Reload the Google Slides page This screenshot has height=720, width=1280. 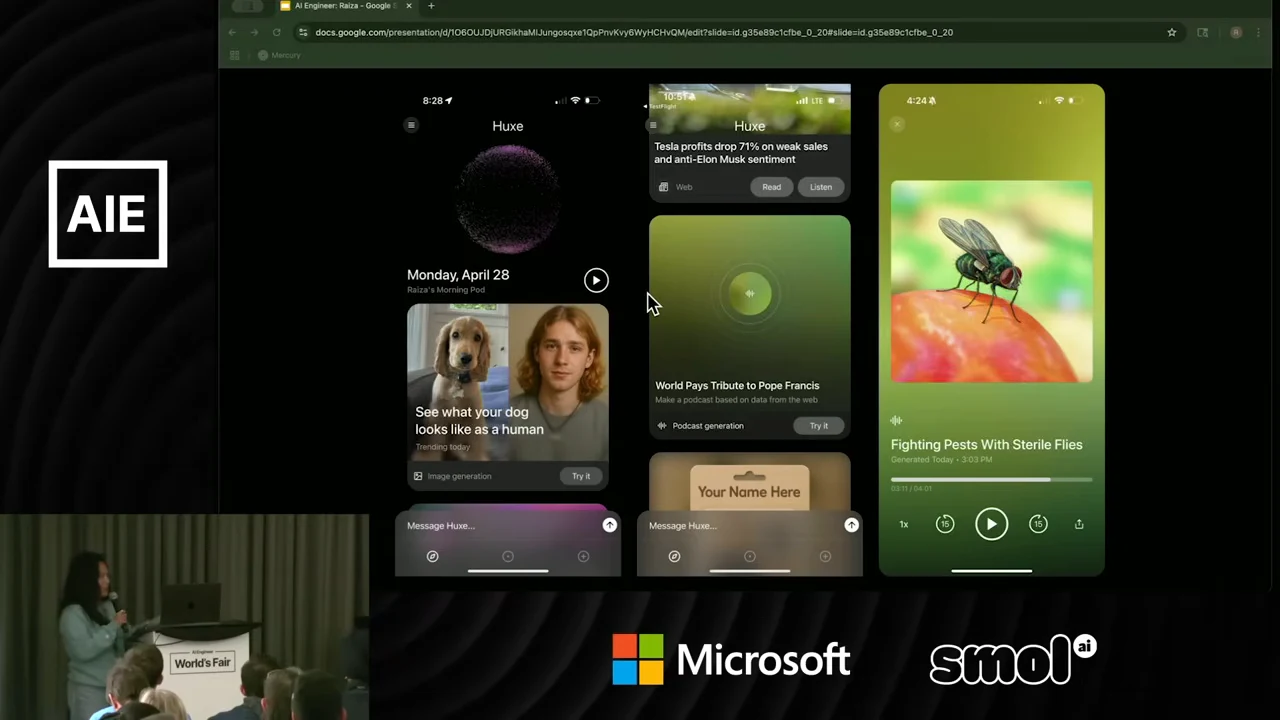click(x=276, y=32)
